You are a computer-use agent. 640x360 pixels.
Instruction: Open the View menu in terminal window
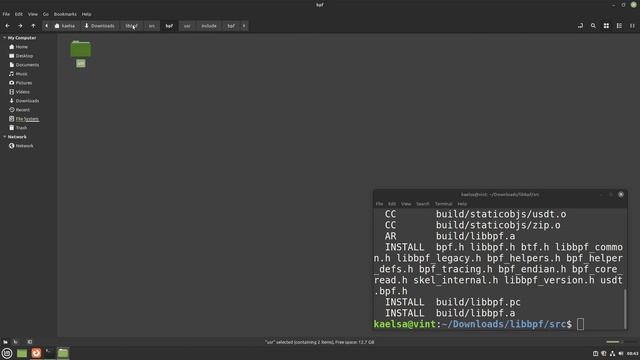[x=406, y=204]
